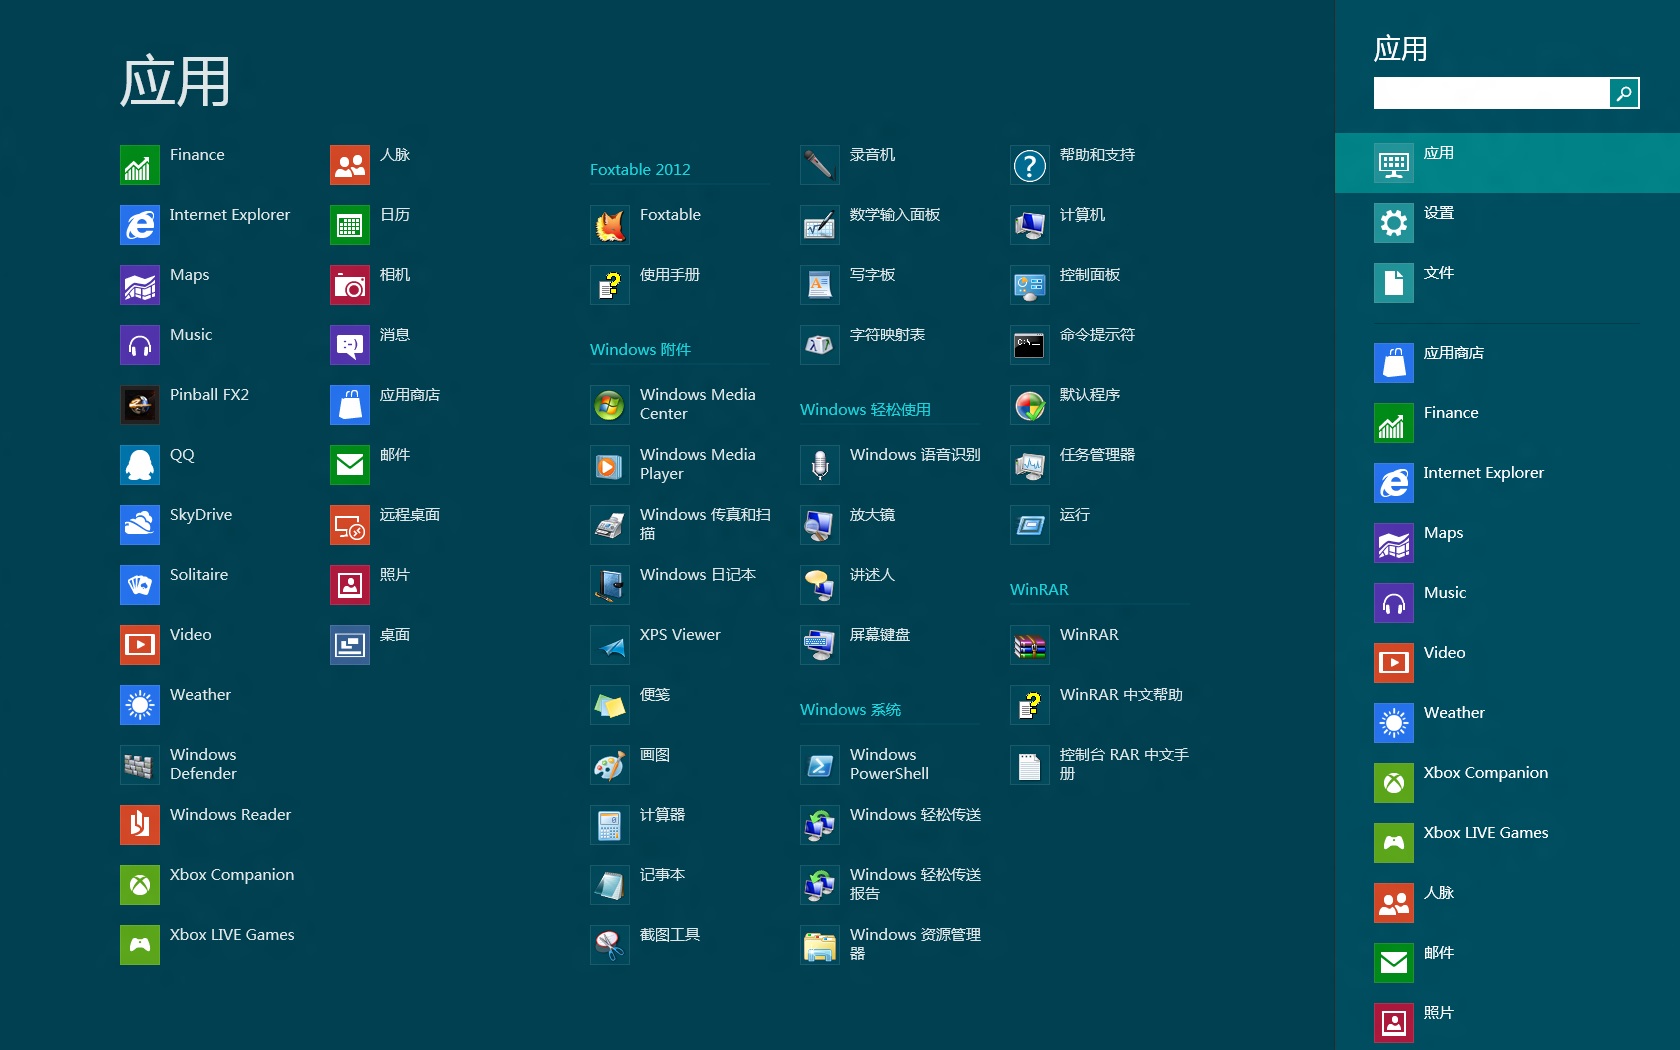Open the 画图 Paint icon
The height and width of the screenshot is (1050, 1680).
coord(610,765)
